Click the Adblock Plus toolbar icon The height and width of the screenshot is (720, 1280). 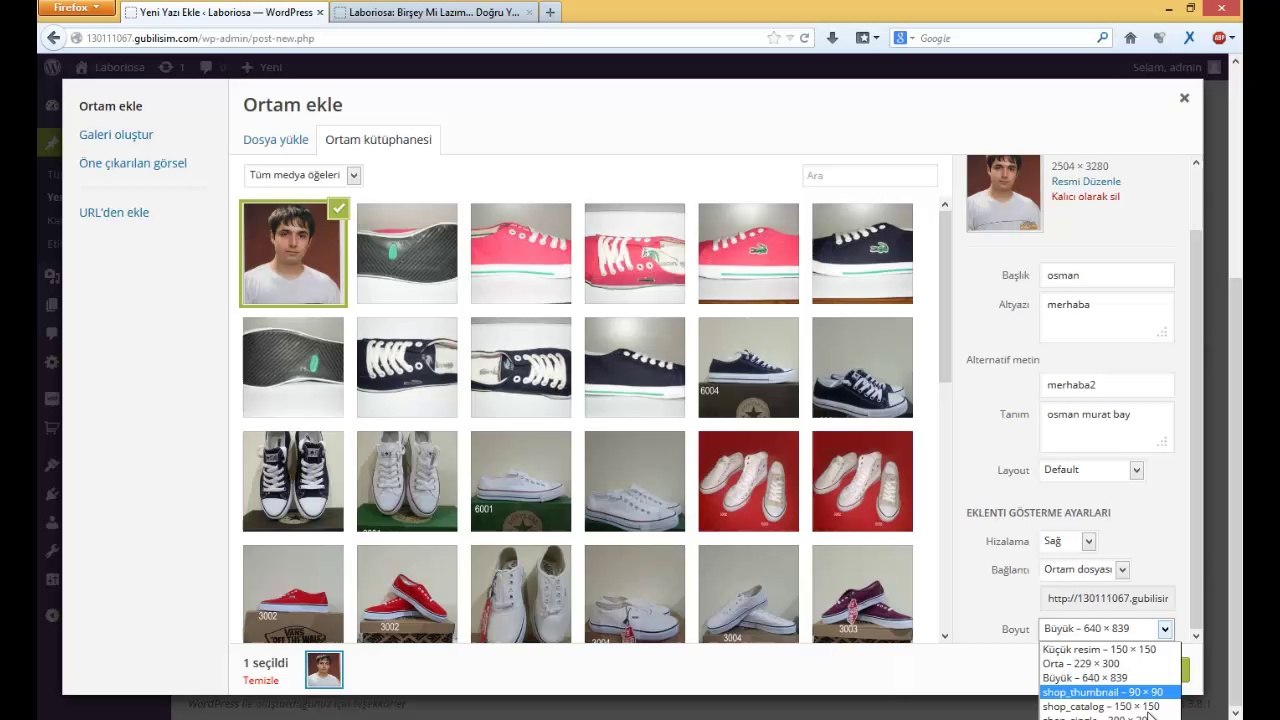[1219, 38]
